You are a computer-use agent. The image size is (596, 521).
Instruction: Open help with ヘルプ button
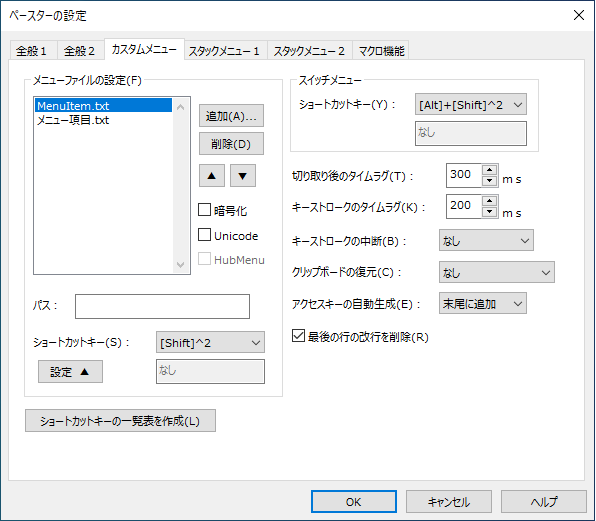coord(544,502)
